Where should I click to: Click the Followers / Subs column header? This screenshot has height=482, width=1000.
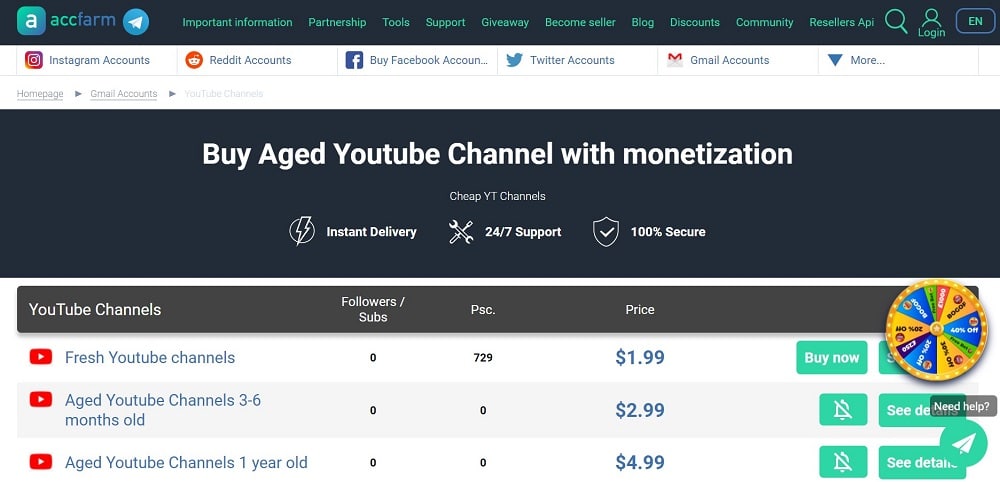373,309
